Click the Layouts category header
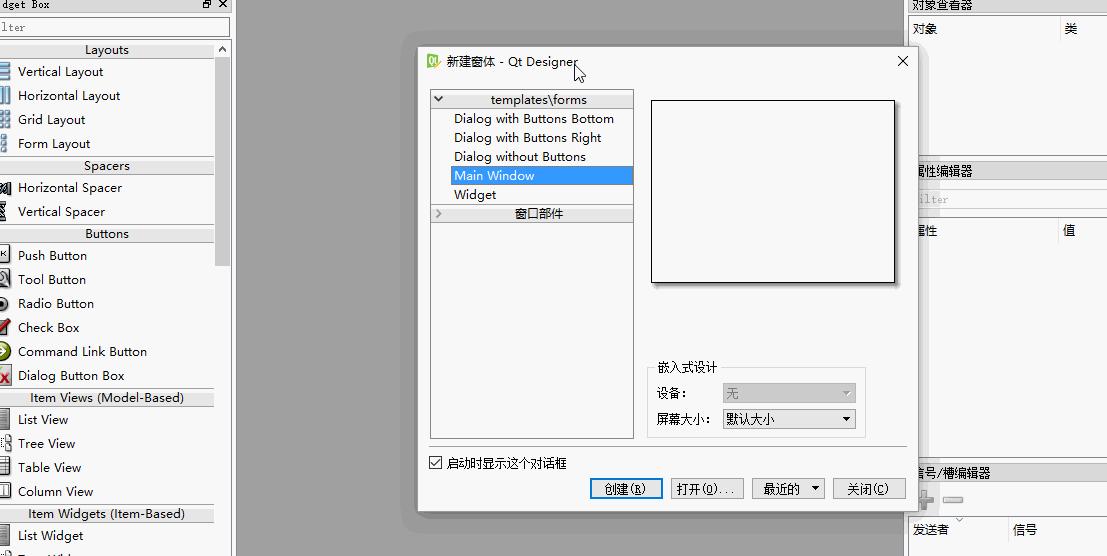The image size is (1107, 556). (x=107, y=50)
